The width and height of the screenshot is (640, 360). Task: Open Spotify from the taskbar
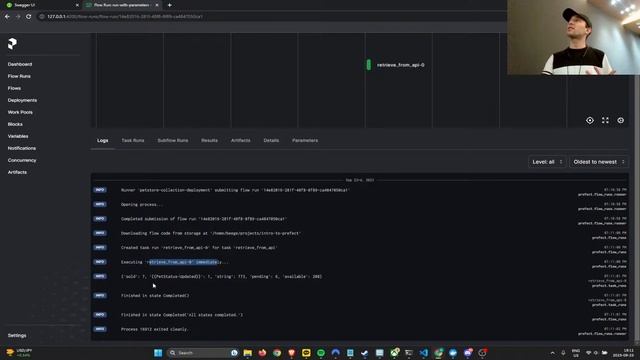click(321, 353)
